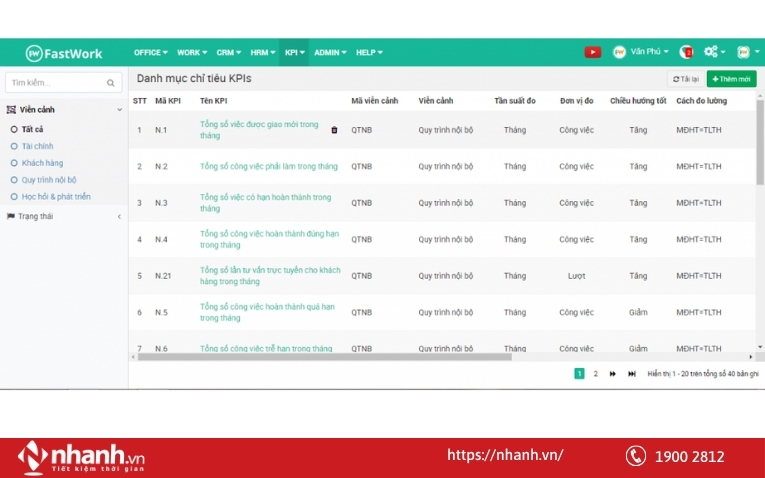The image size is (765, 478).
Task: Jump to last page arrow
Action: click(x=632, y=374)
